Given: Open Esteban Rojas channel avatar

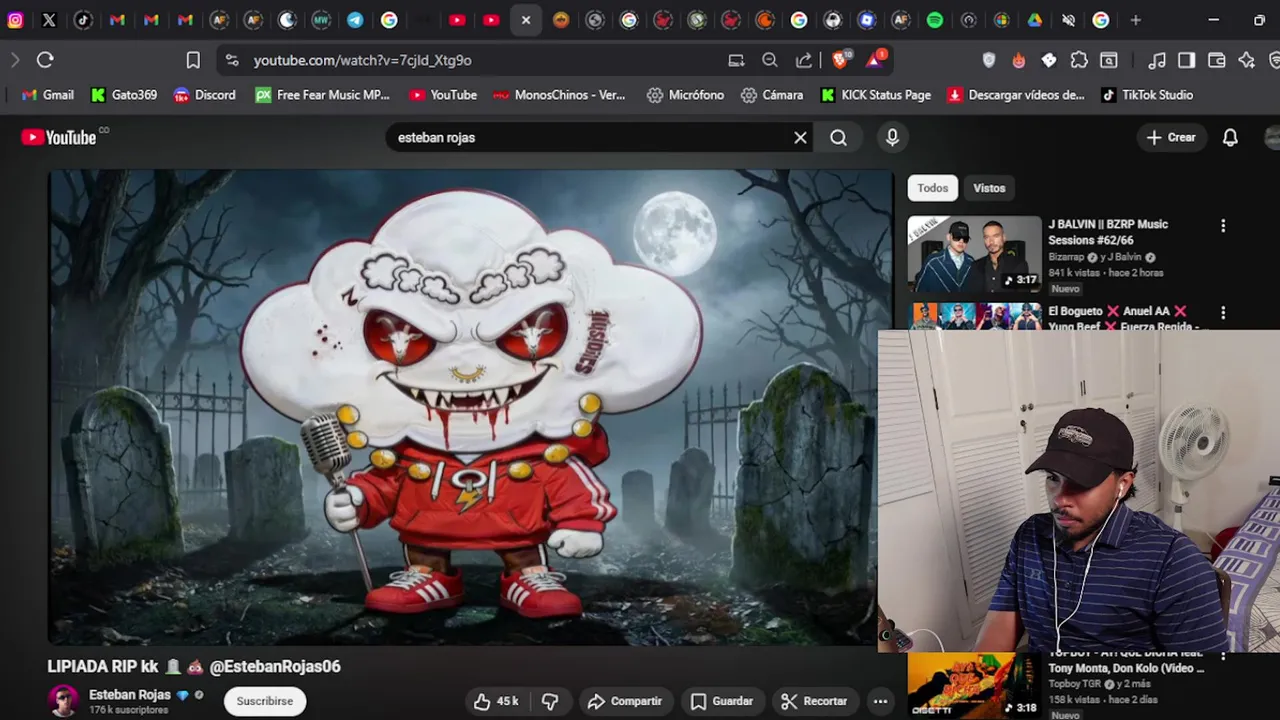Looking at the screenshot, I should (63, 701).
